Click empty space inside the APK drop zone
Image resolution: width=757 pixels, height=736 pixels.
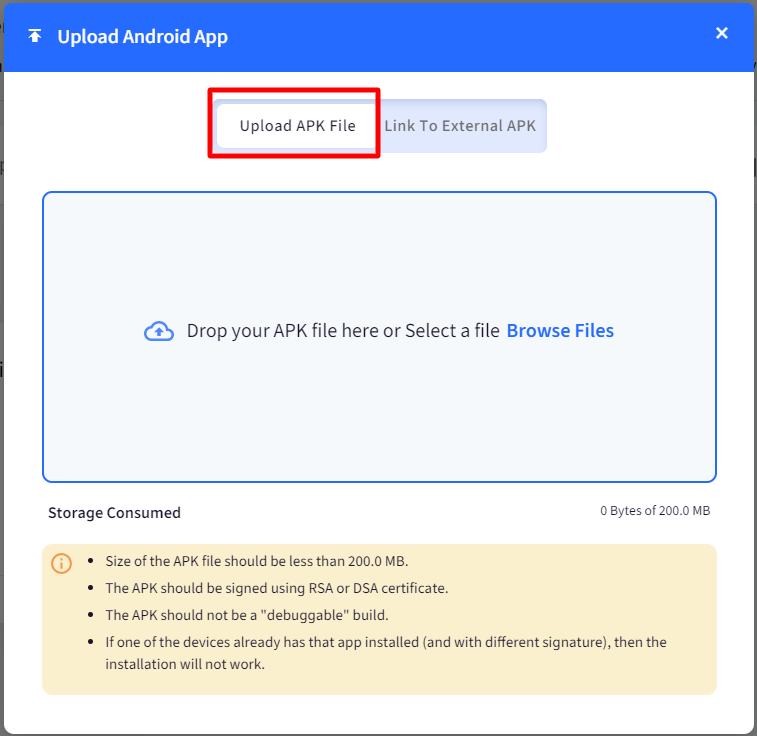click(380, 250)
